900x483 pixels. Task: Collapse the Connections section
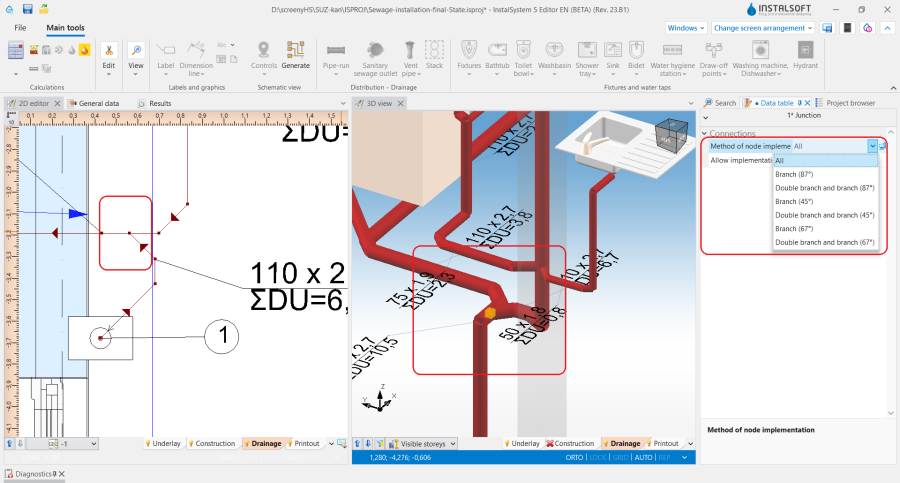click(705, 133)
